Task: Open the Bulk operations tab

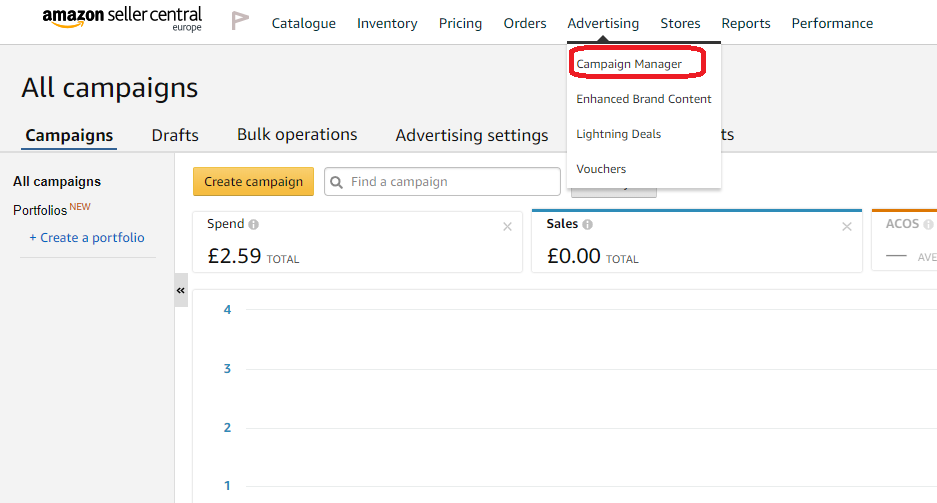Action: [297, 134]
